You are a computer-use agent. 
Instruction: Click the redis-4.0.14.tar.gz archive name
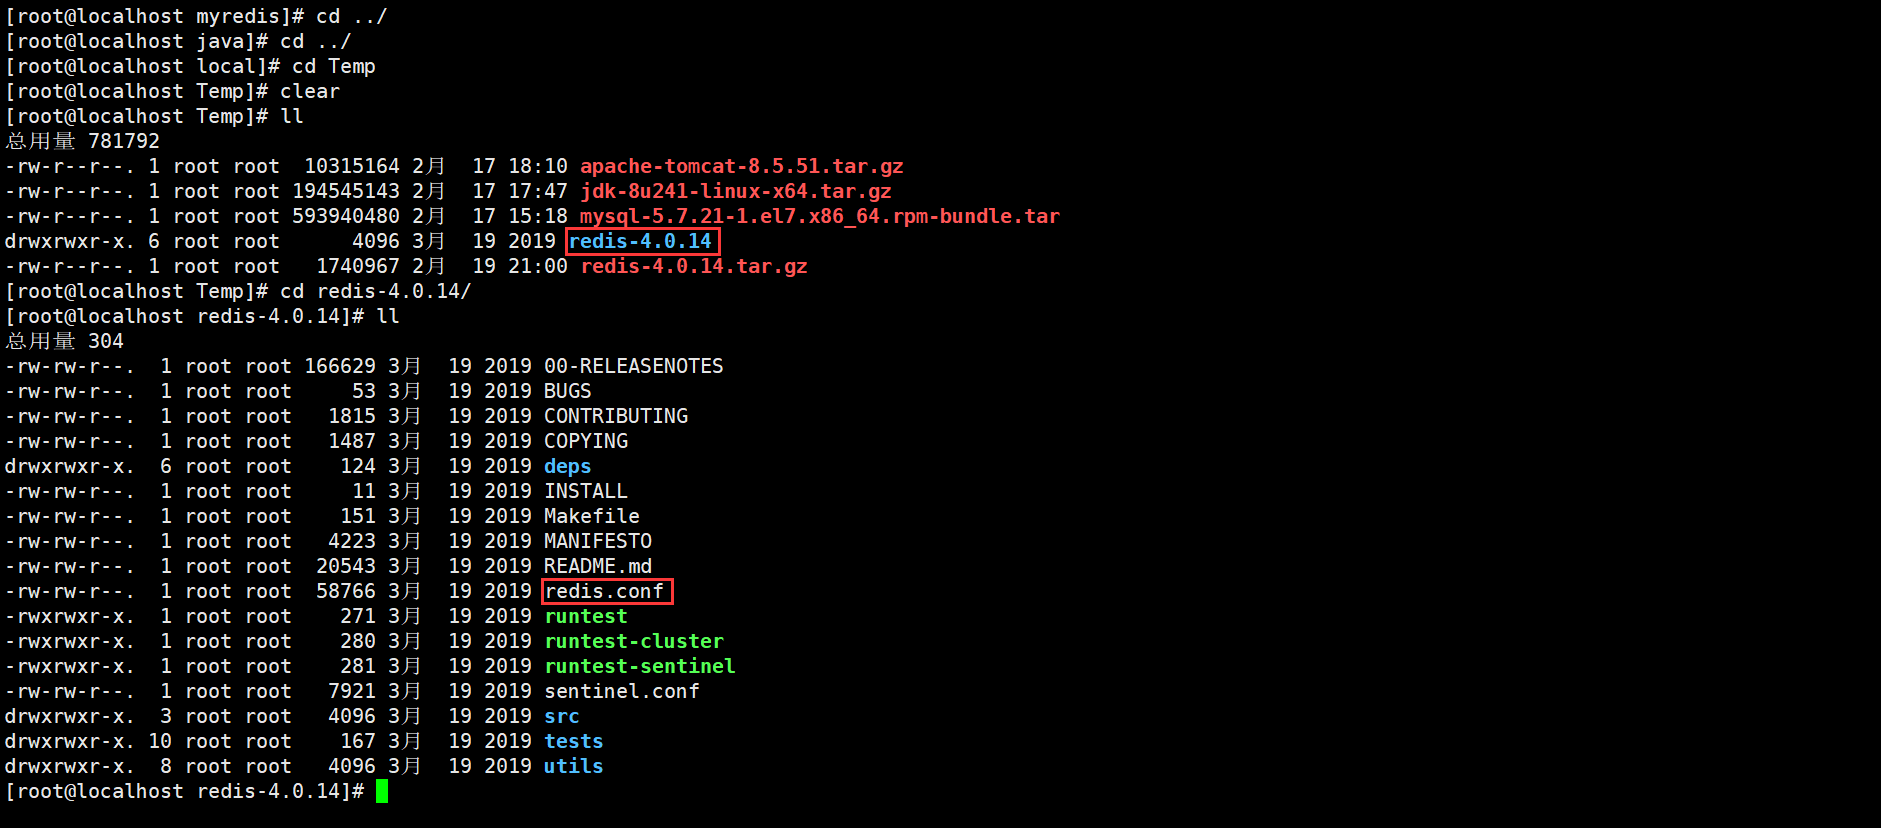(x=694, y=266)
